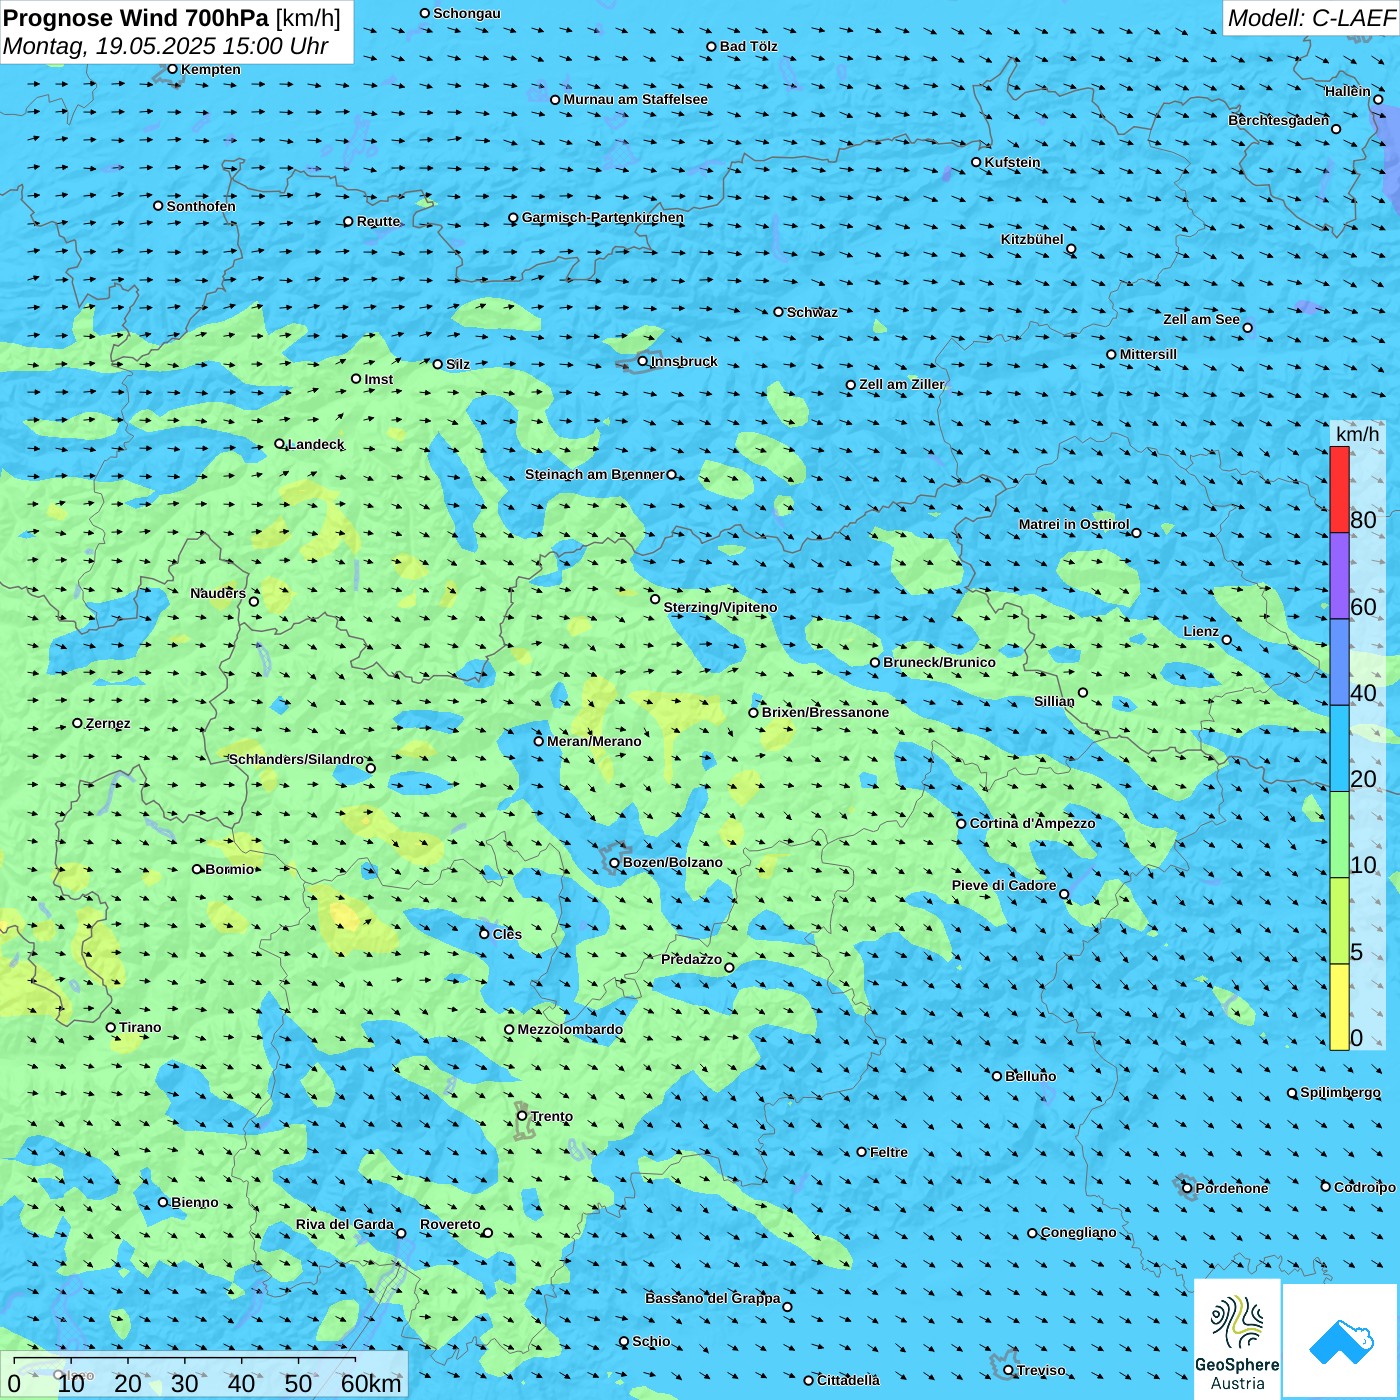This screenshot has height=1400, width=1400.
Task: Click the yellow 0-5 km/h legend swatch
Action: click(x=1339, y=1007)
